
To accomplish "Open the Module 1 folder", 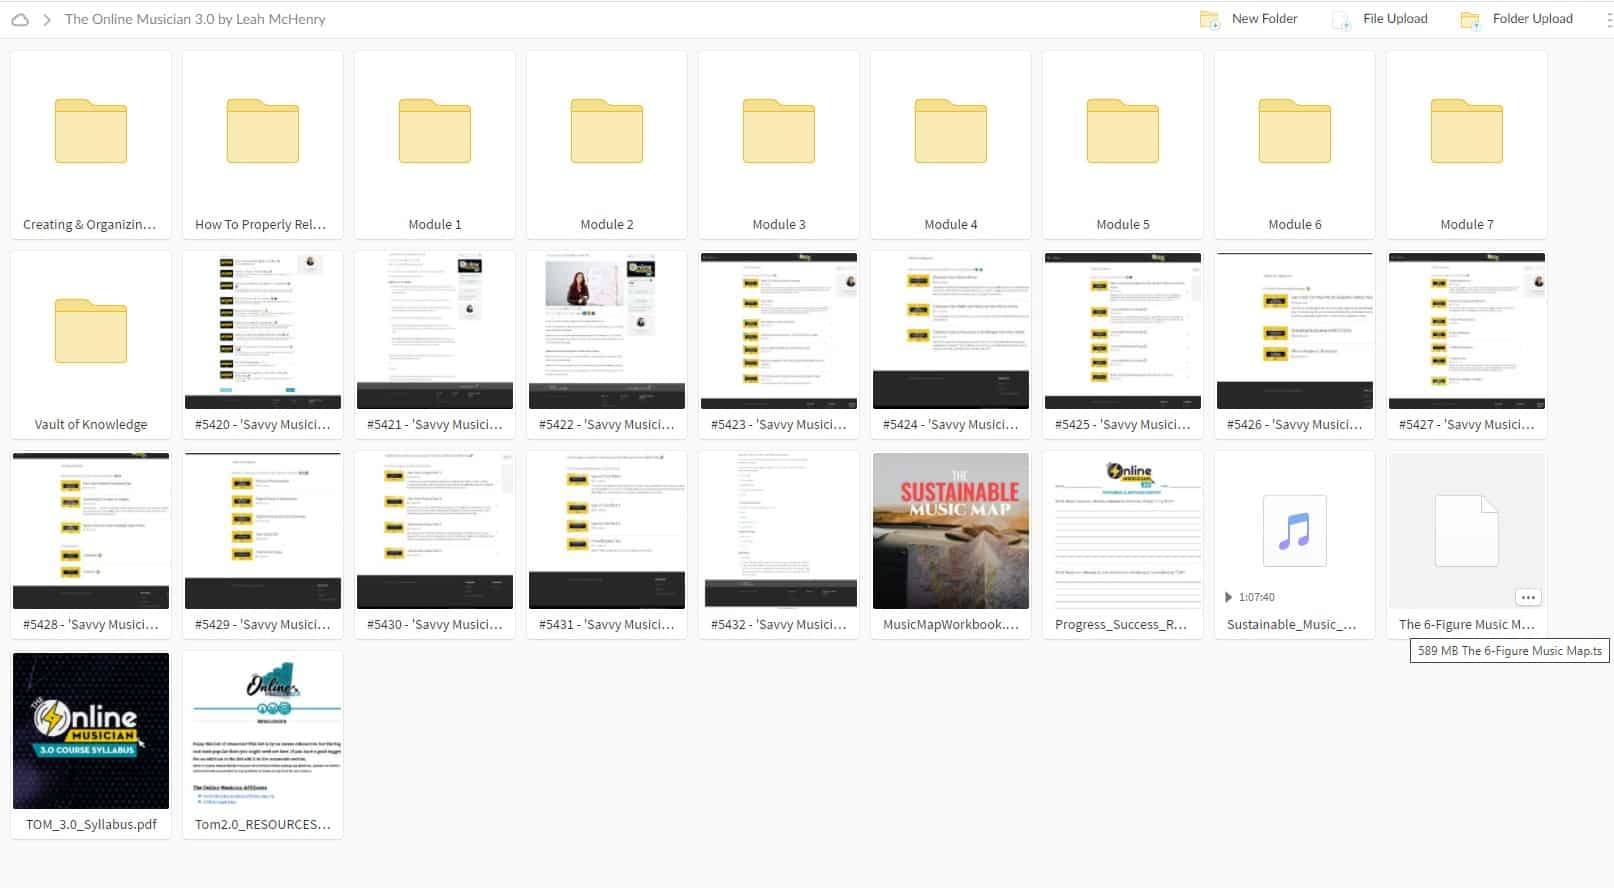I will pos(434,131).
